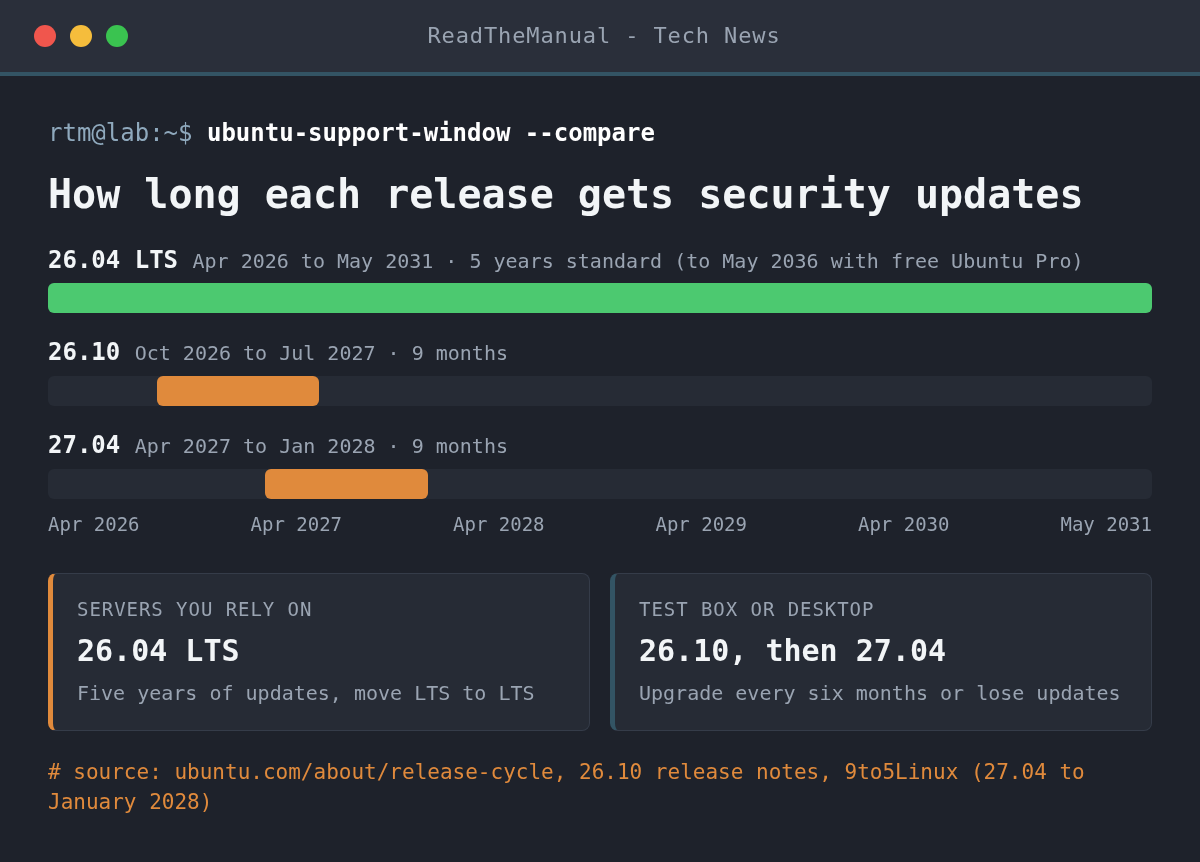Click 'Oct 2026 to Jul 2027 · 9 months' text
Screen dimensions: 1200x862
pyautogui.click(x=321, y=353)
